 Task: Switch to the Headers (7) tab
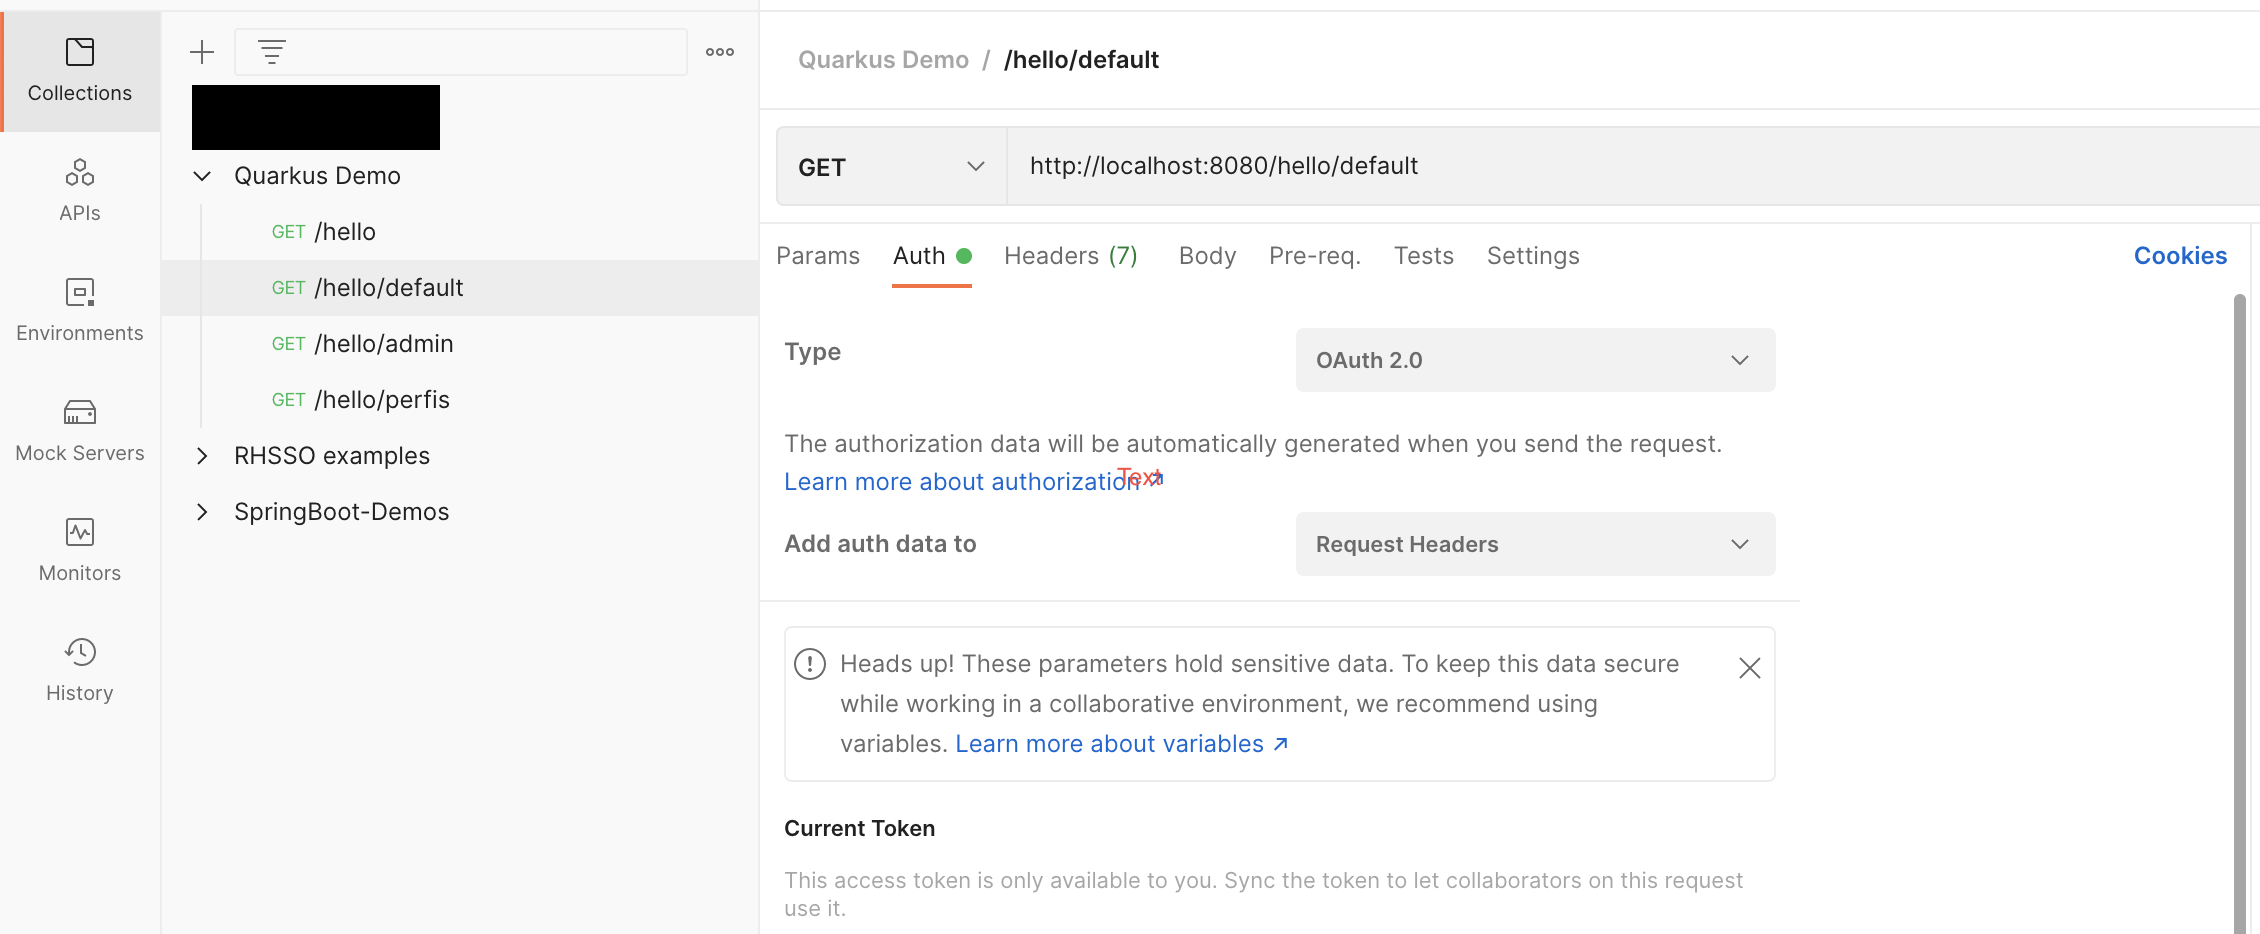(1071, 256)
